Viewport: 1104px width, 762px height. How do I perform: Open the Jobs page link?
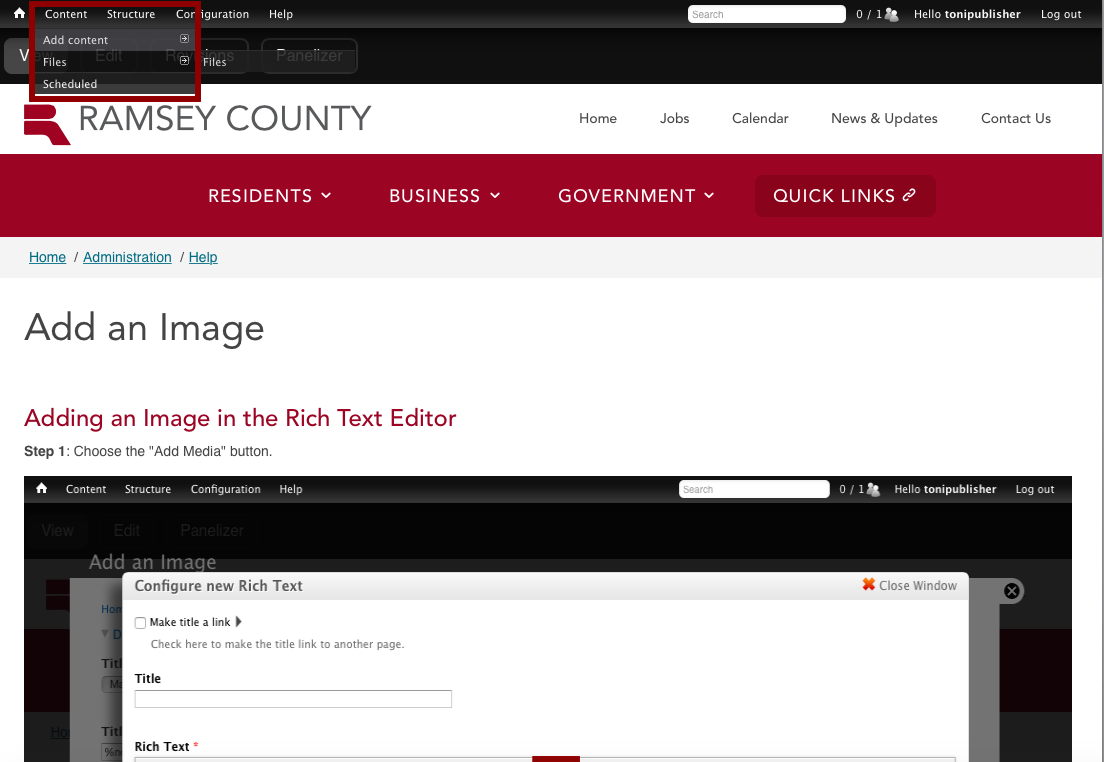point(675,118)
